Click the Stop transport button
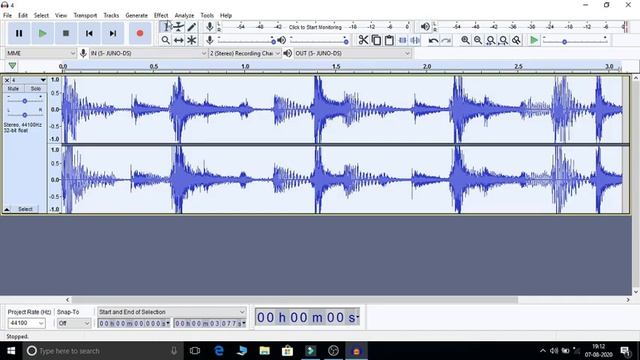This screenshot has height=360, width=640. (x=66, y=33)
